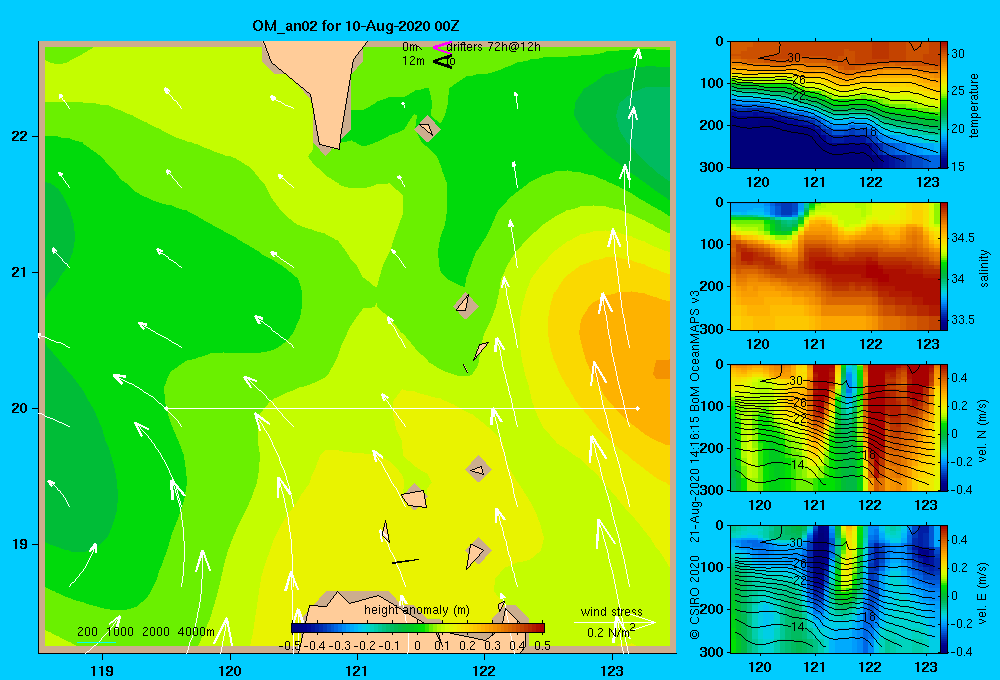Click the latitude 22 tick label on map
This screenshot has width=1000, height=680.
(19, 137)
